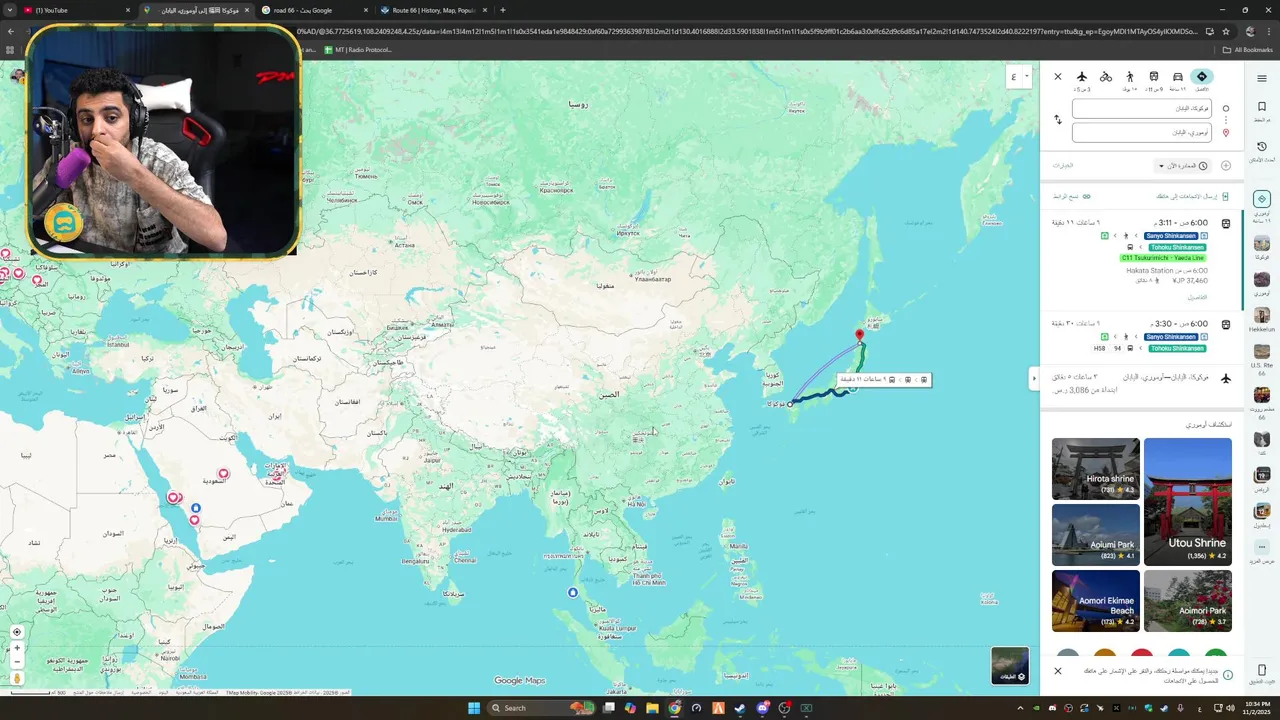
Task: Click the browser address bar URL
Action: [745, 31]
